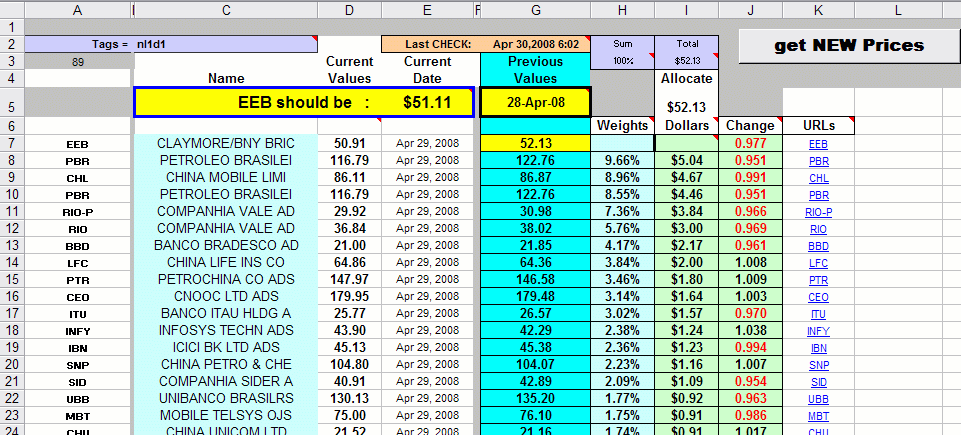Screen dimensions: 961x435
Task: Select column H header
Action: pyautogui.click(x=623, y=10)
